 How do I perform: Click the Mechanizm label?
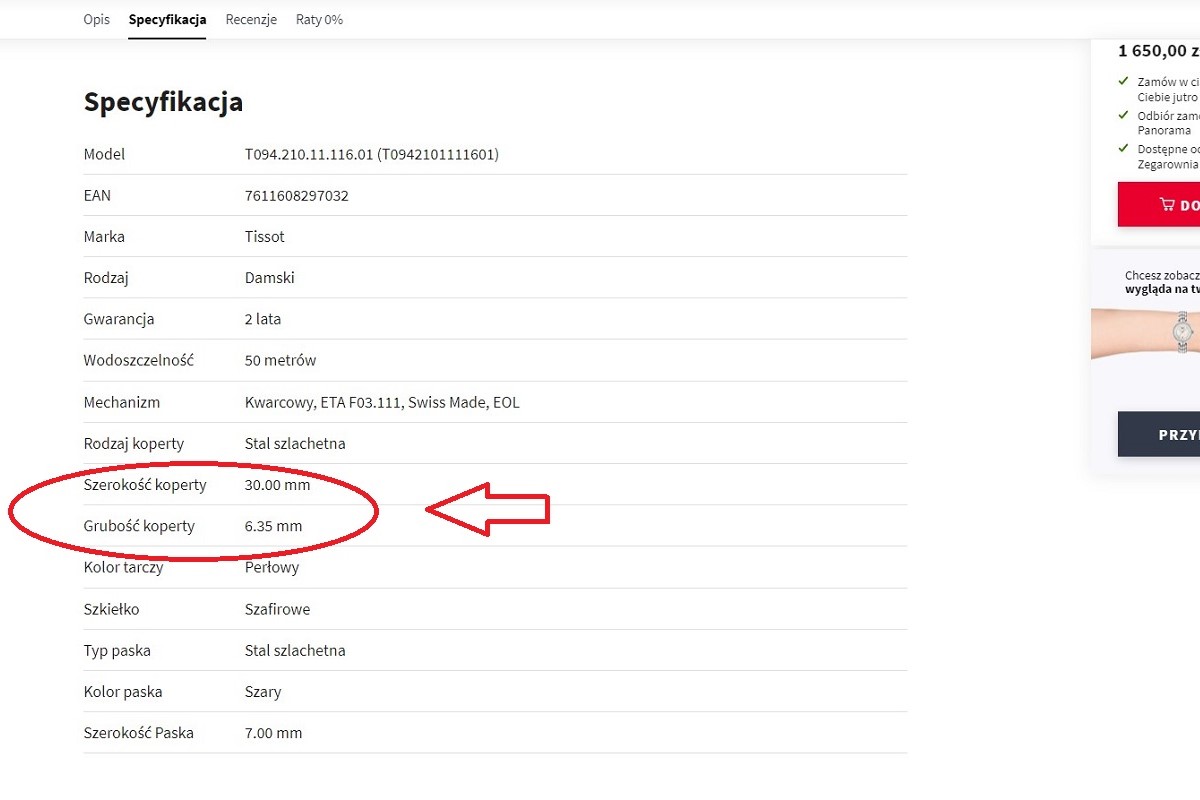tap(122, 402)
